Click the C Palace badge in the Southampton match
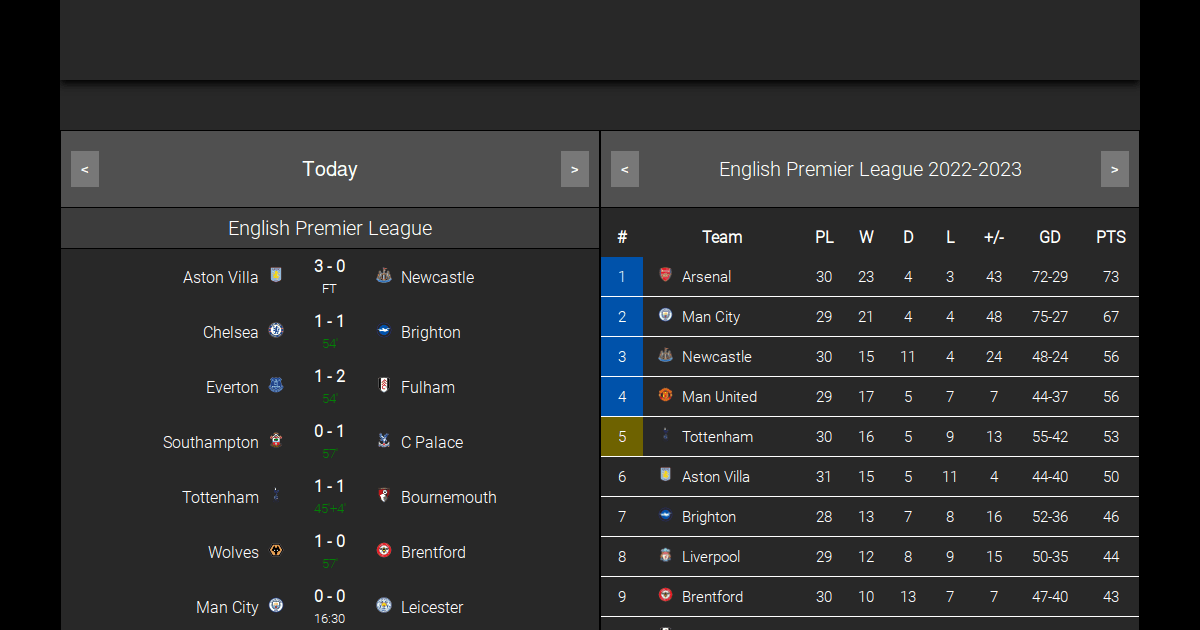 tap(384, 441)
